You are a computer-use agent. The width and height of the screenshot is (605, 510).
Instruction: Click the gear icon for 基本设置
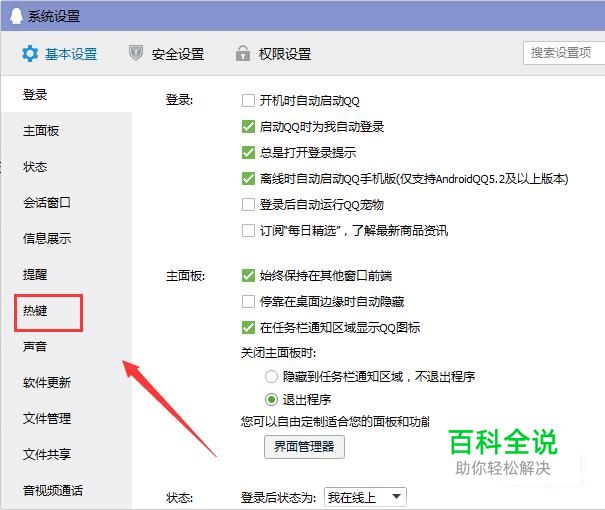(30, 54)
